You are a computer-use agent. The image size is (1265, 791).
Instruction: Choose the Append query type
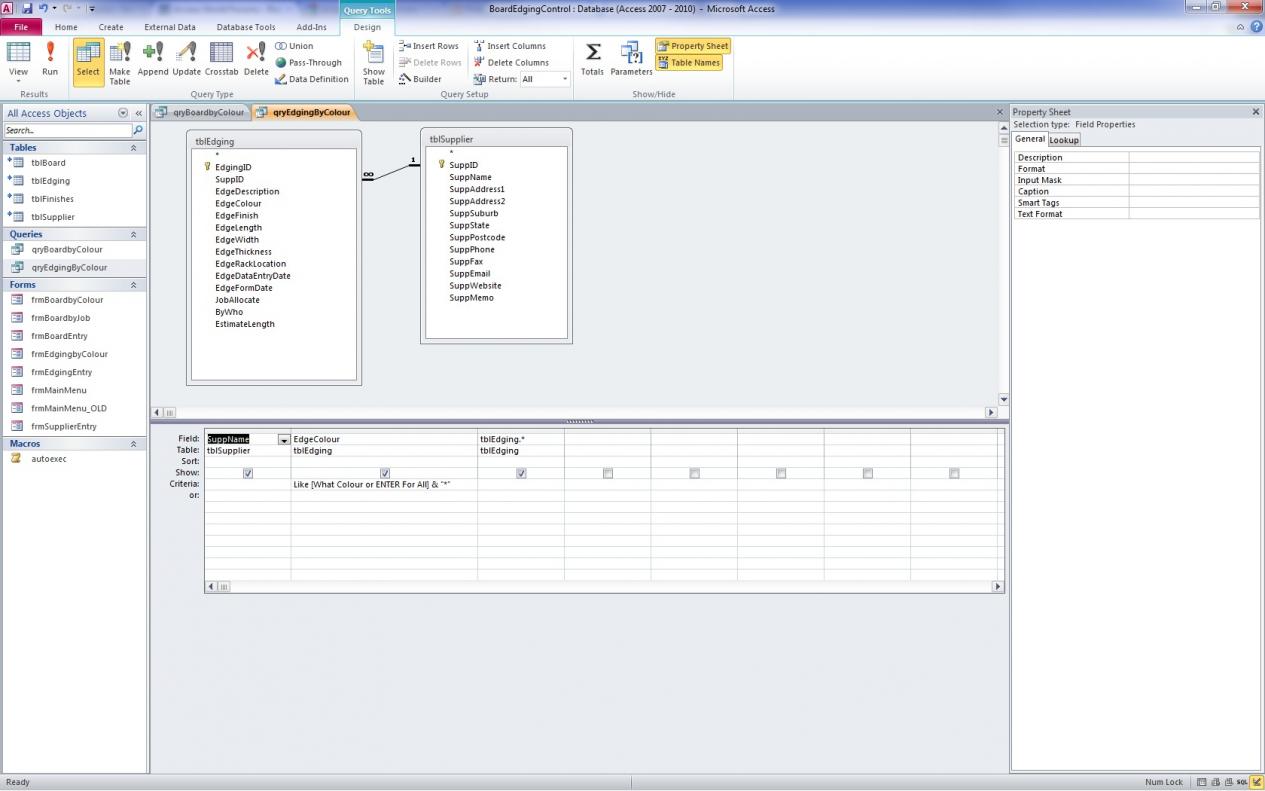pos(153,59)
